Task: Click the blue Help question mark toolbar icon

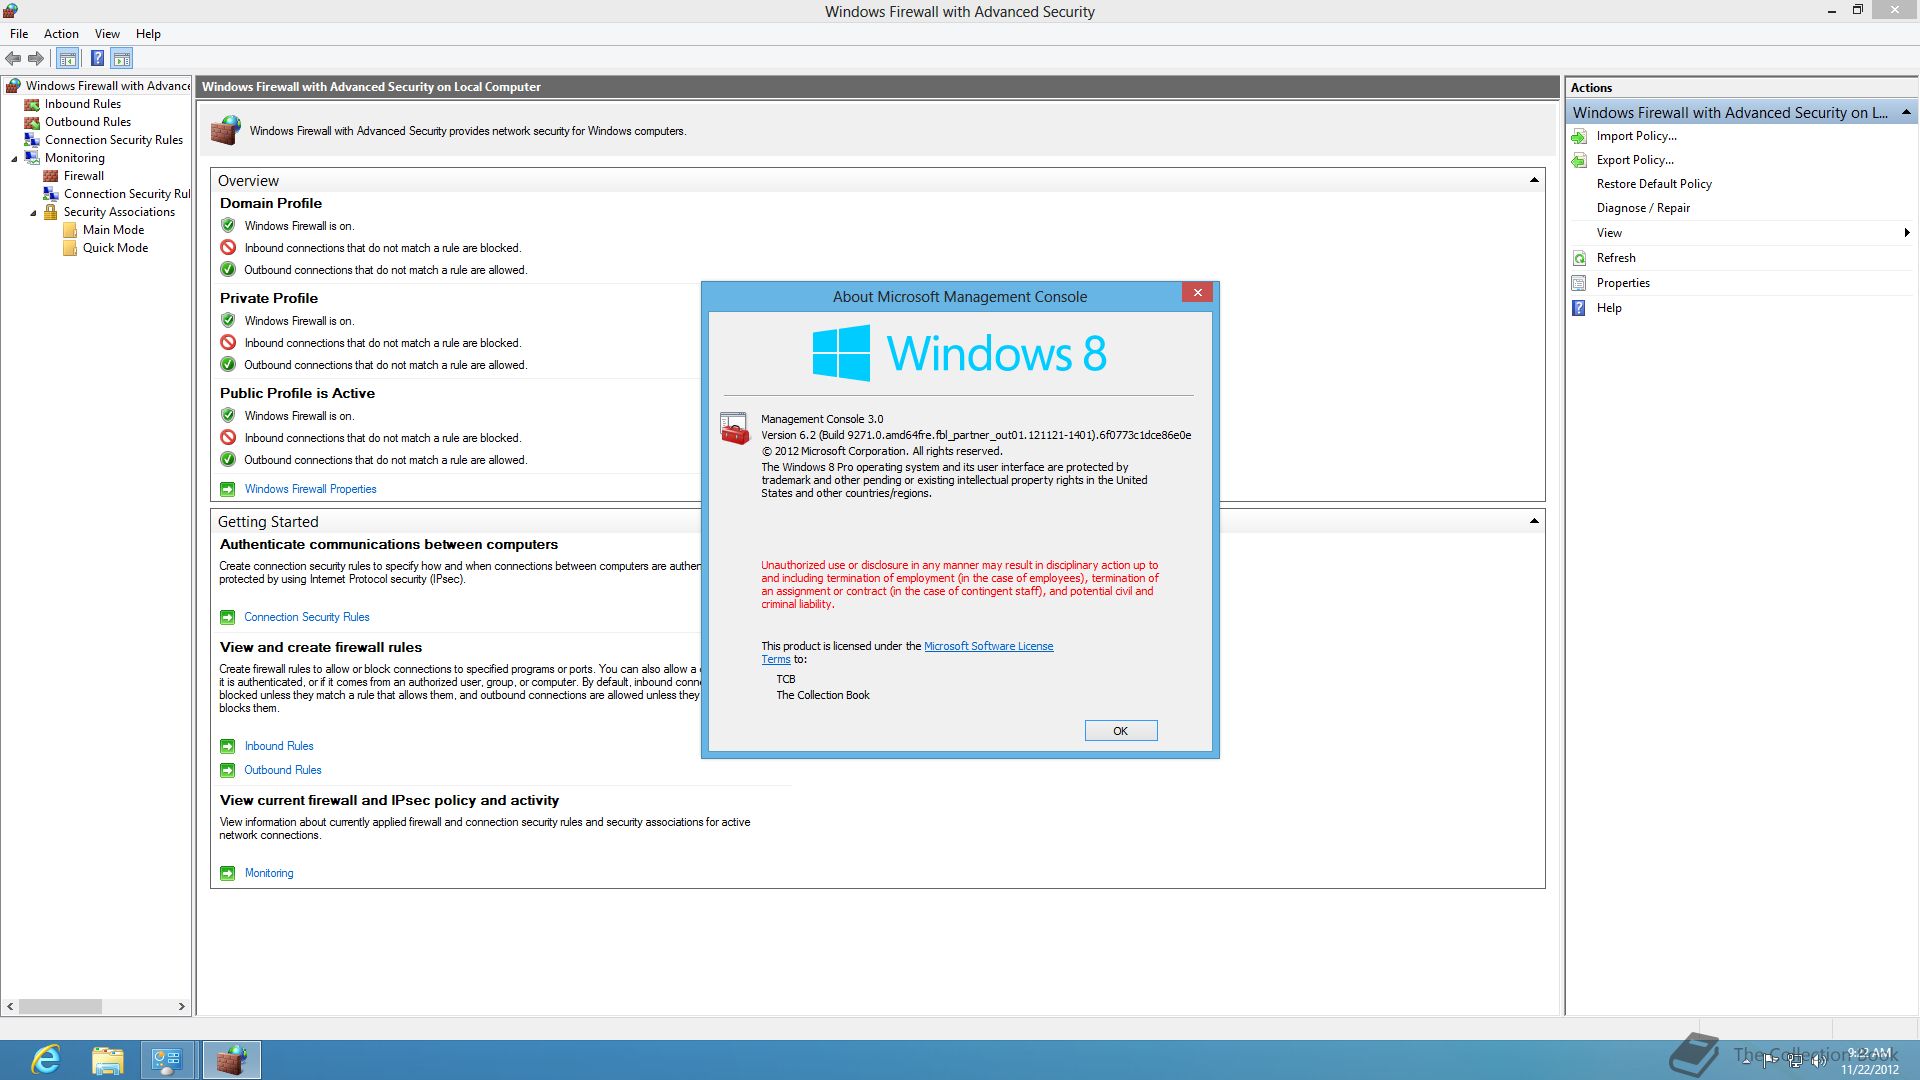Action: (x=97, y=58)
